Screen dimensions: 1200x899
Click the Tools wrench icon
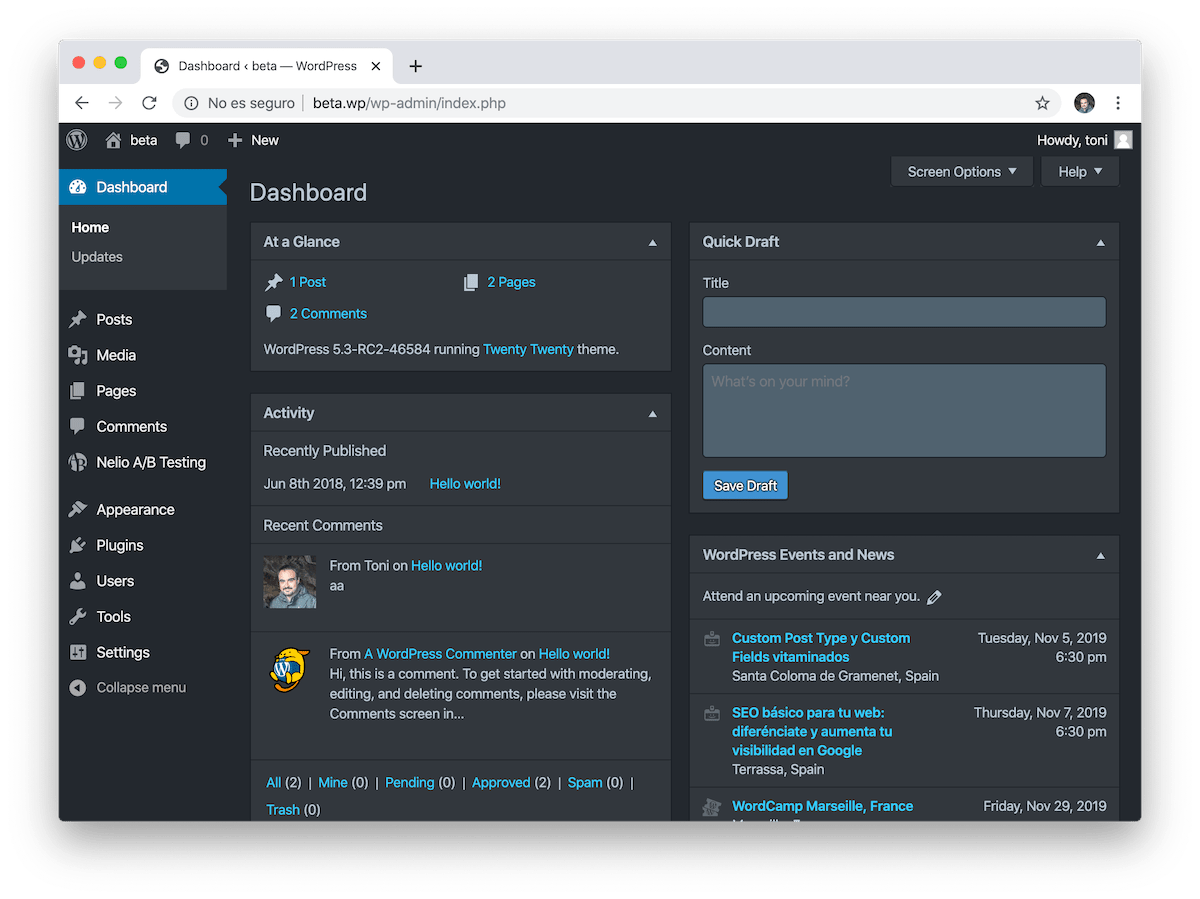pos(78,617)
